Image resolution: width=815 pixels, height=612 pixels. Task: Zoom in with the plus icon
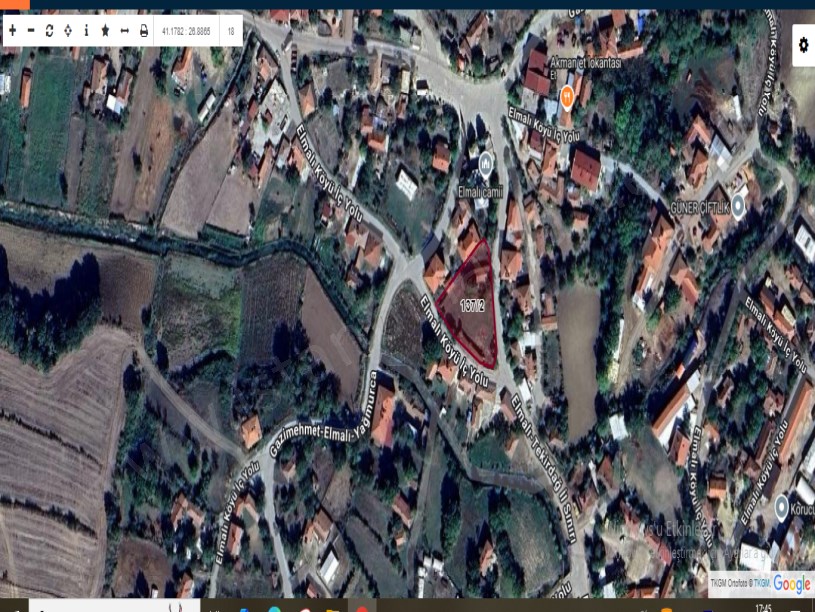click(12, 31)
